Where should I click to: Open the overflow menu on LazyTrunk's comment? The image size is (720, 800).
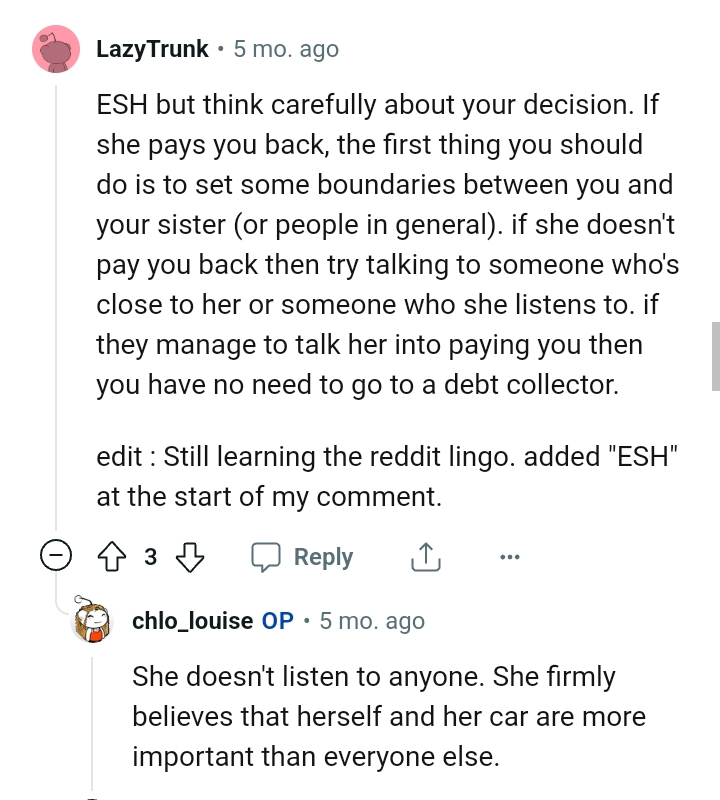coord(510,556)
